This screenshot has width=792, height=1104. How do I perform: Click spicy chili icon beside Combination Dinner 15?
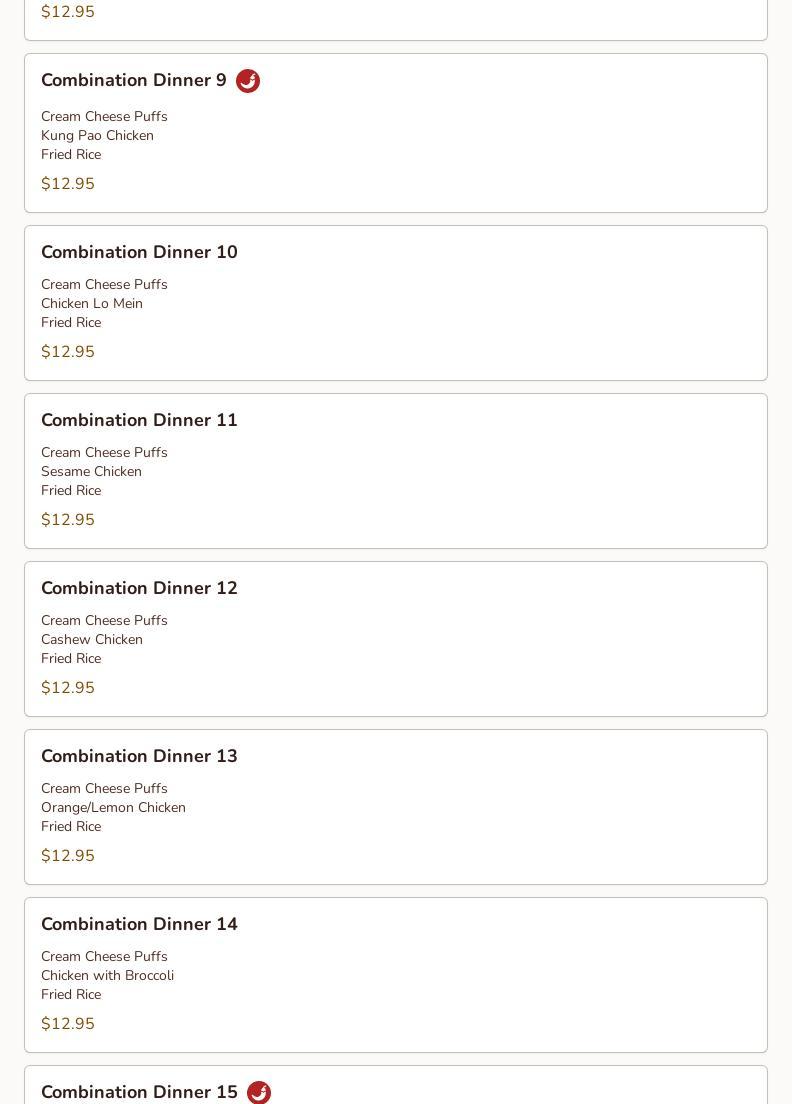point(259,1092)
